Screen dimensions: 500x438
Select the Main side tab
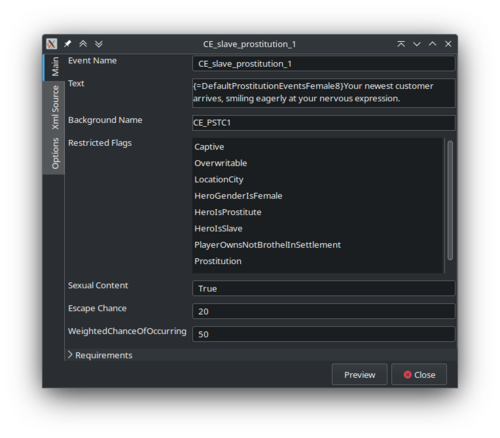[x=54, y=67]
